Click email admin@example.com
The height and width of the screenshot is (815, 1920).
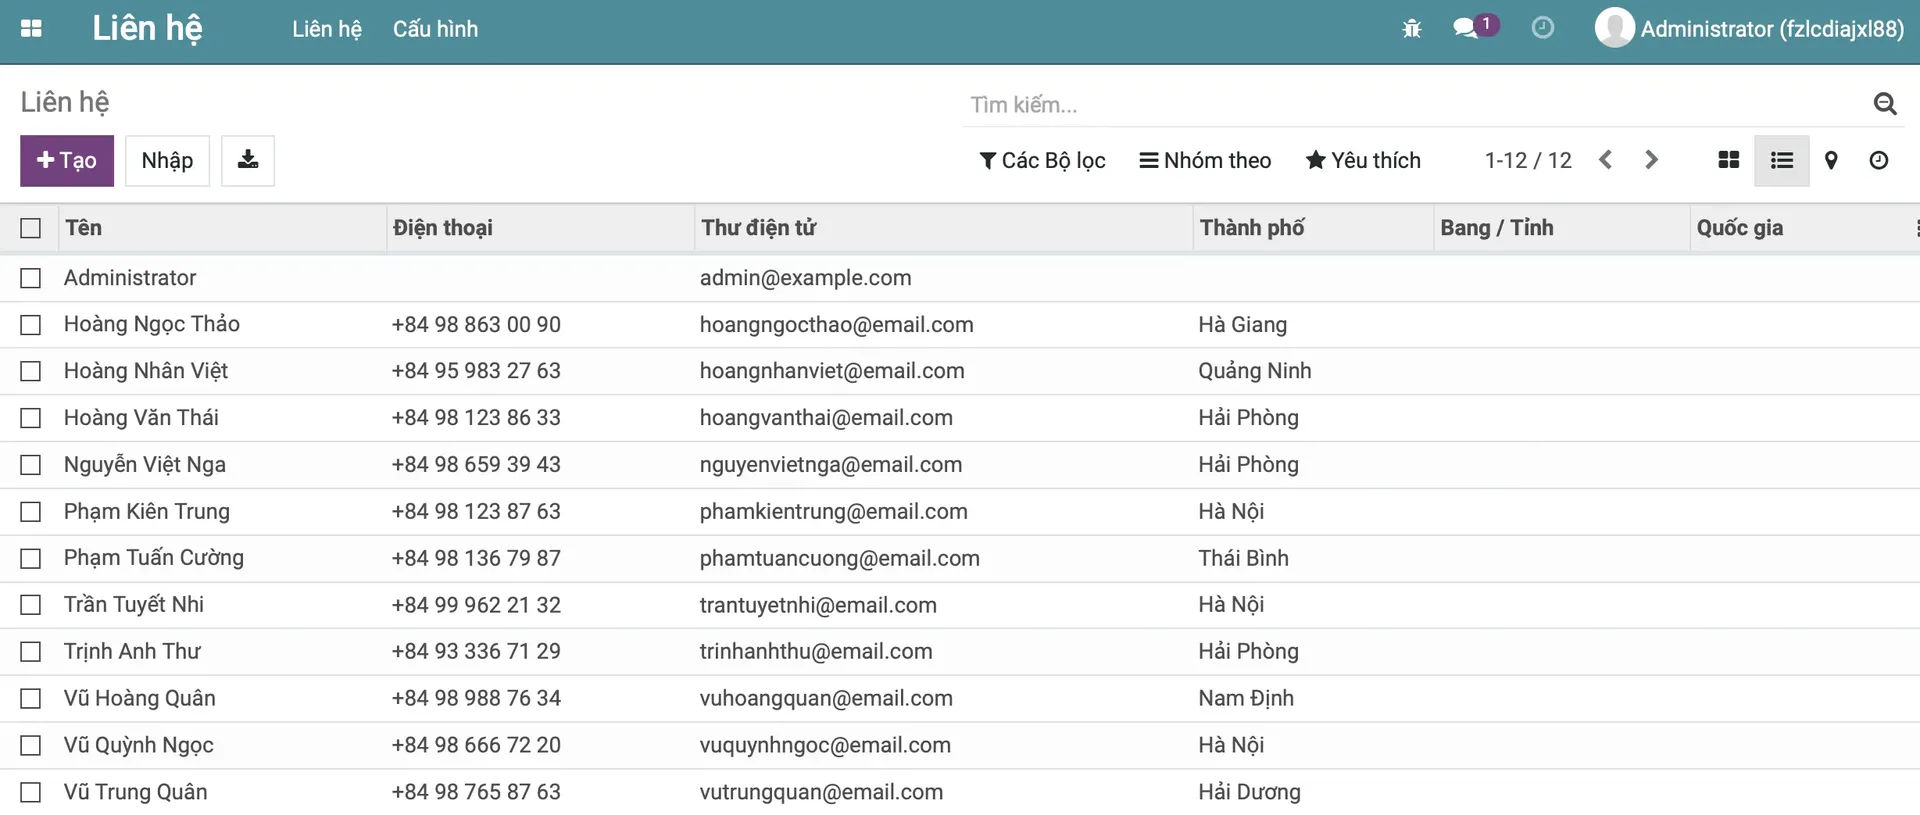tap(806, 278)
